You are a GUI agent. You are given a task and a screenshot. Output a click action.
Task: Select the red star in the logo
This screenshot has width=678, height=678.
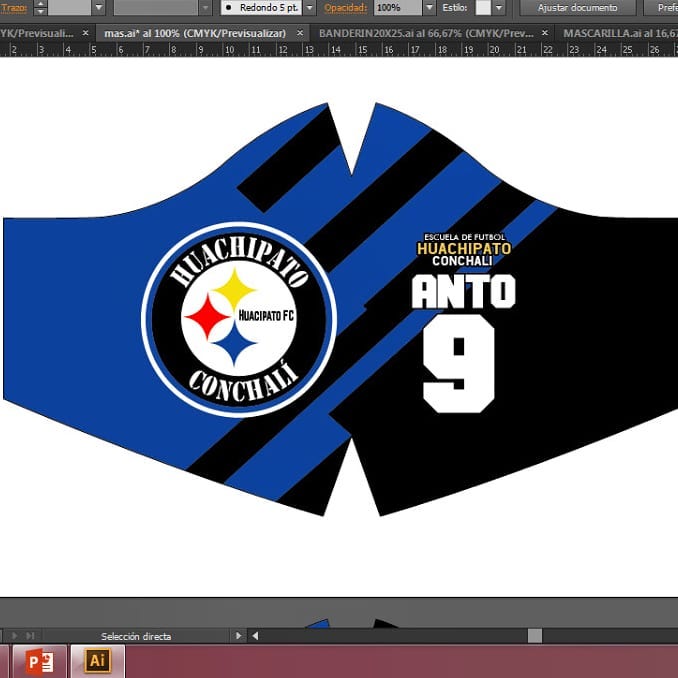tap(208, 317)
